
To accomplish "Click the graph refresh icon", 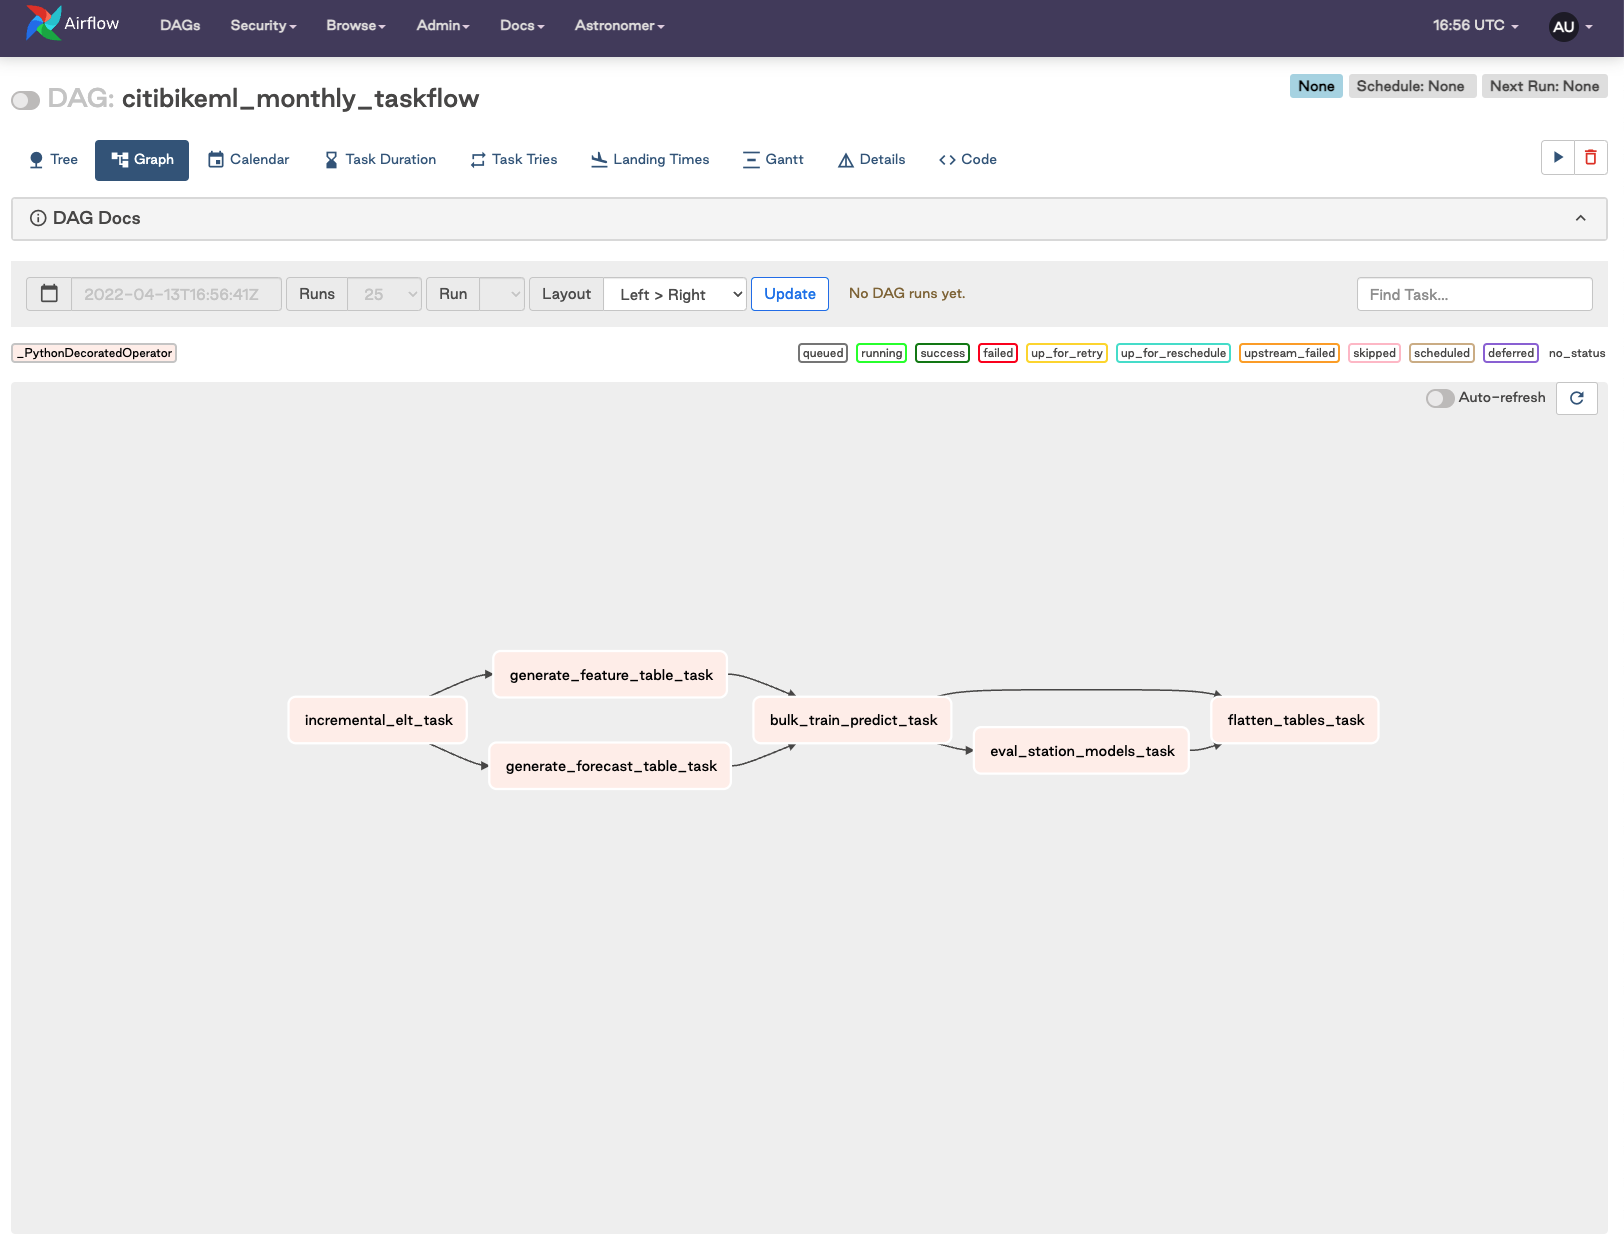I will [x=1576, y=398].
